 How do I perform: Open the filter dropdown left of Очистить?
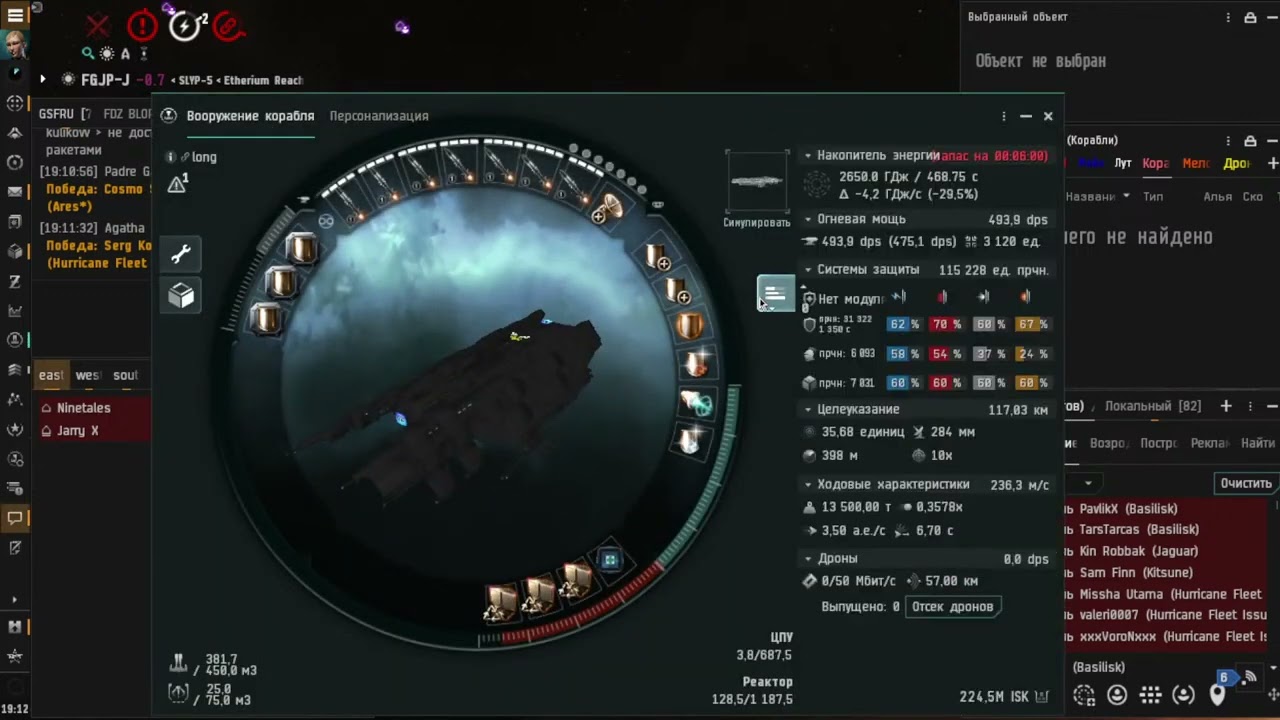tap(1087, 483)
